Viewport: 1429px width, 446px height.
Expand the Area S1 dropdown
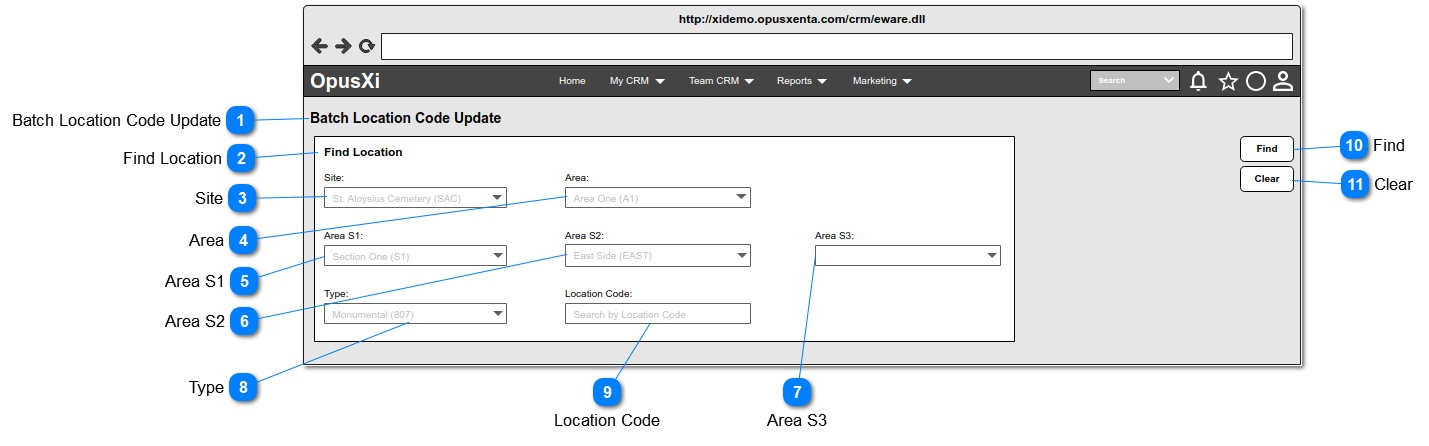(x=415, y=256)
